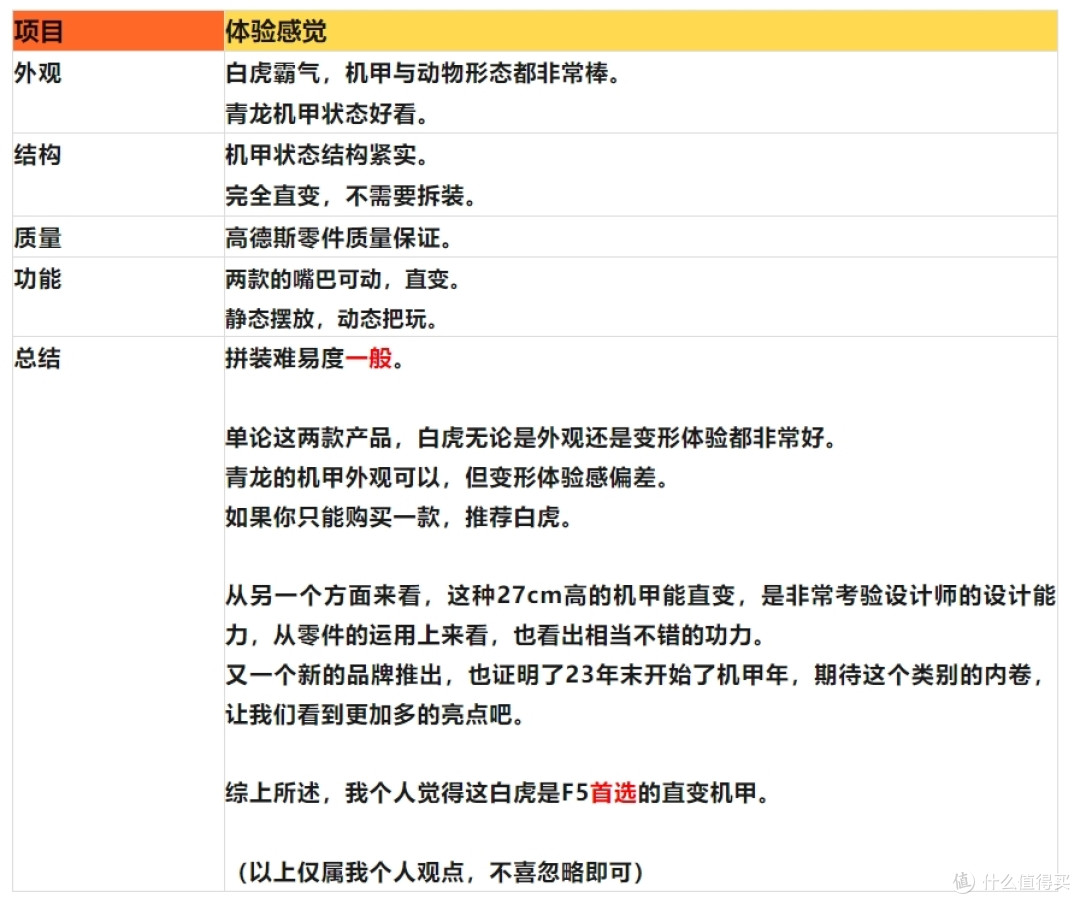Click the line starting '单论这两款产品'

[530, 438]
